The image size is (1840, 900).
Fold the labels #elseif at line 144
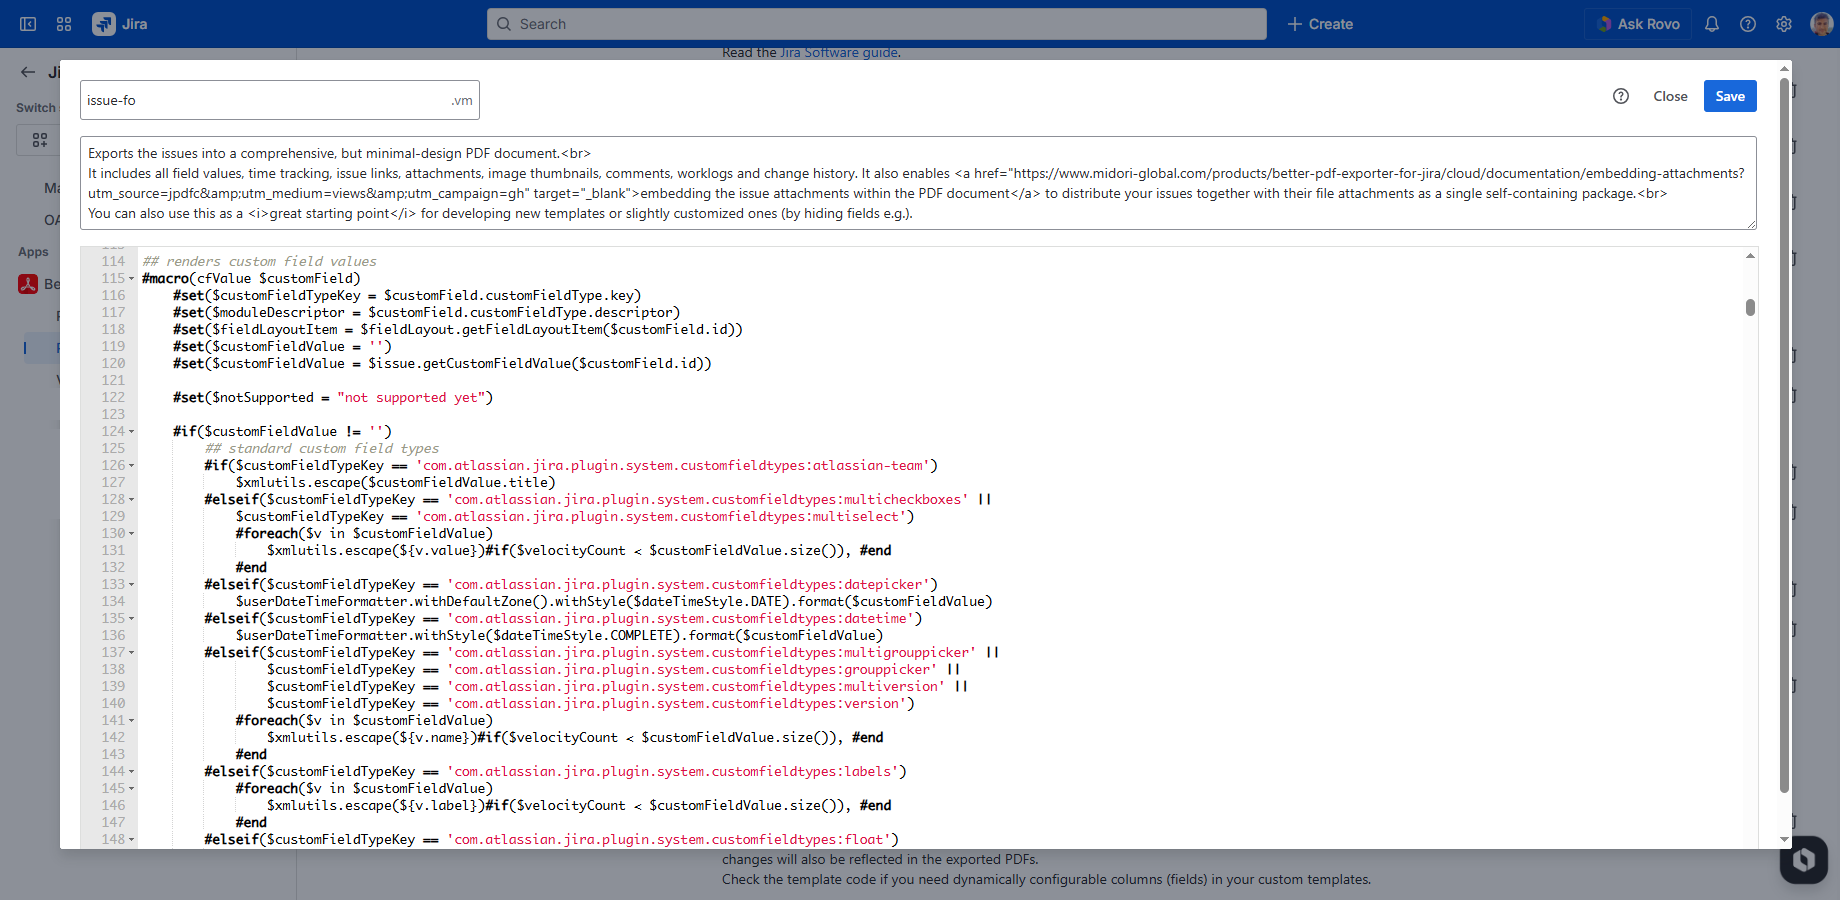click(x=132, y=772)
